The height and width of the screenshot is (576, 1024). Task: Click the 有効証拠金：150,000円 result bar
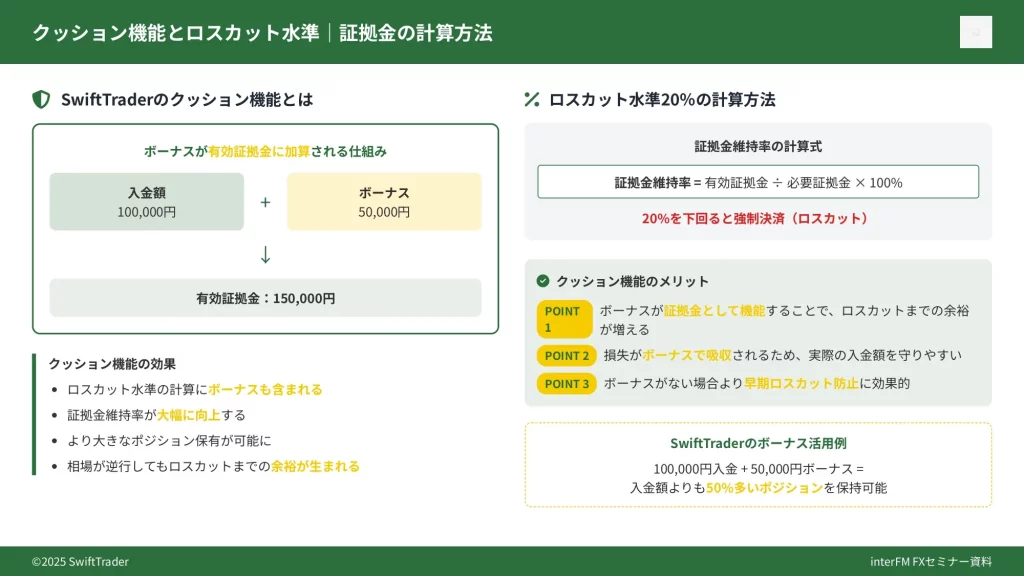tap(265, 298)
